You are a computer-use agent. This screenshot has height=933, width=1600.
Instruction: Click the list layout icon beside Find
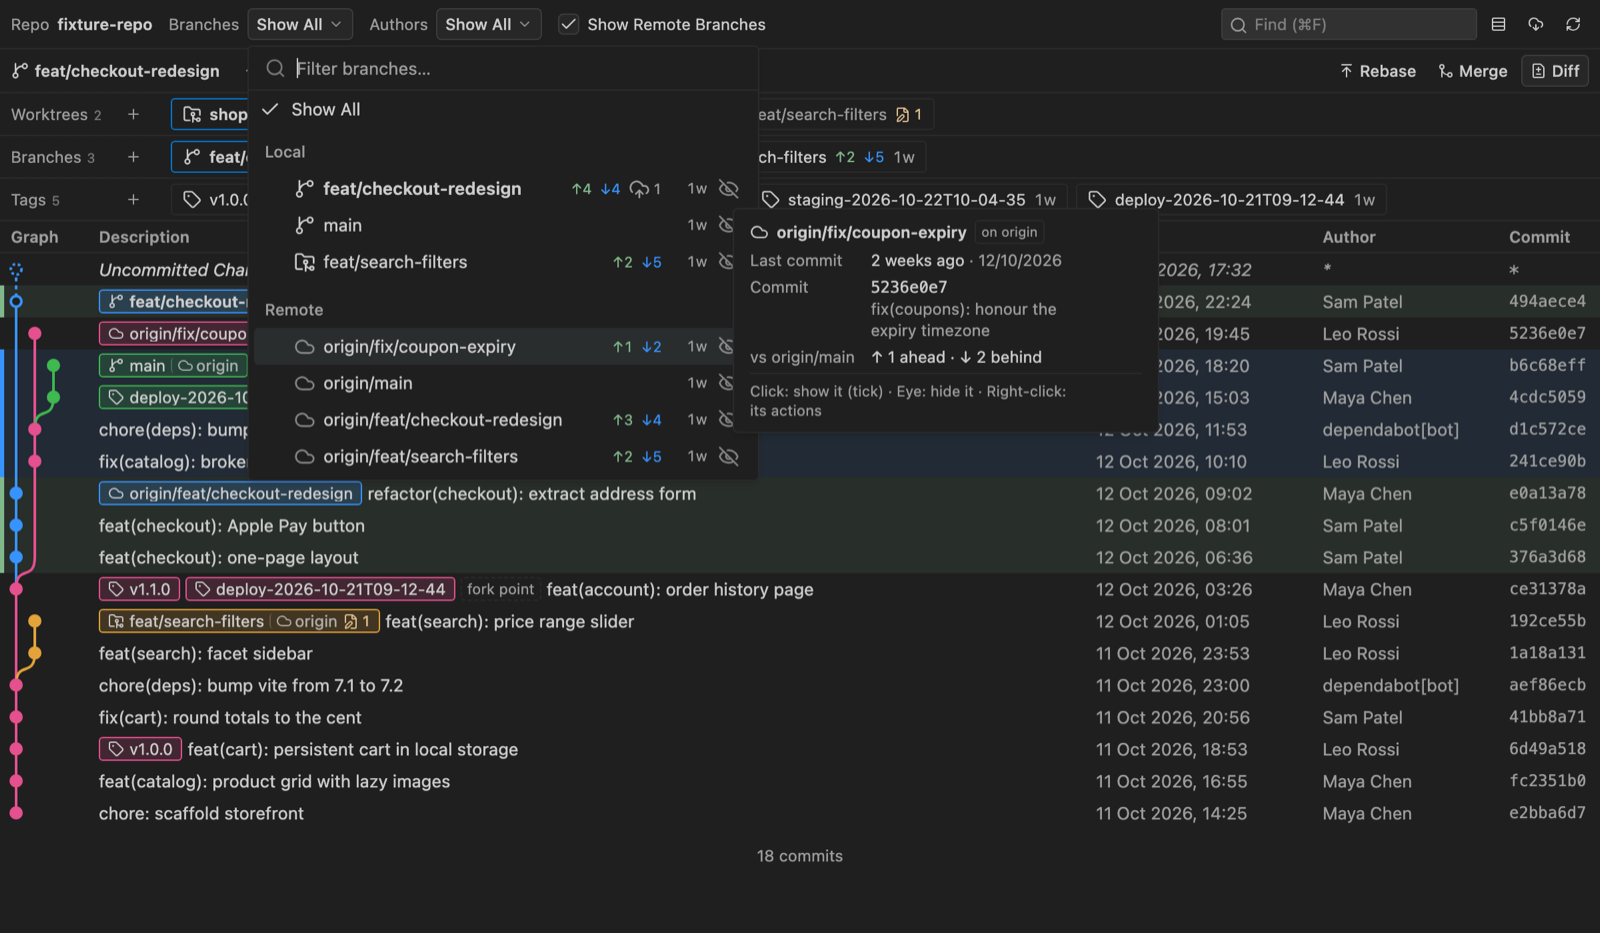(1498, 24)
